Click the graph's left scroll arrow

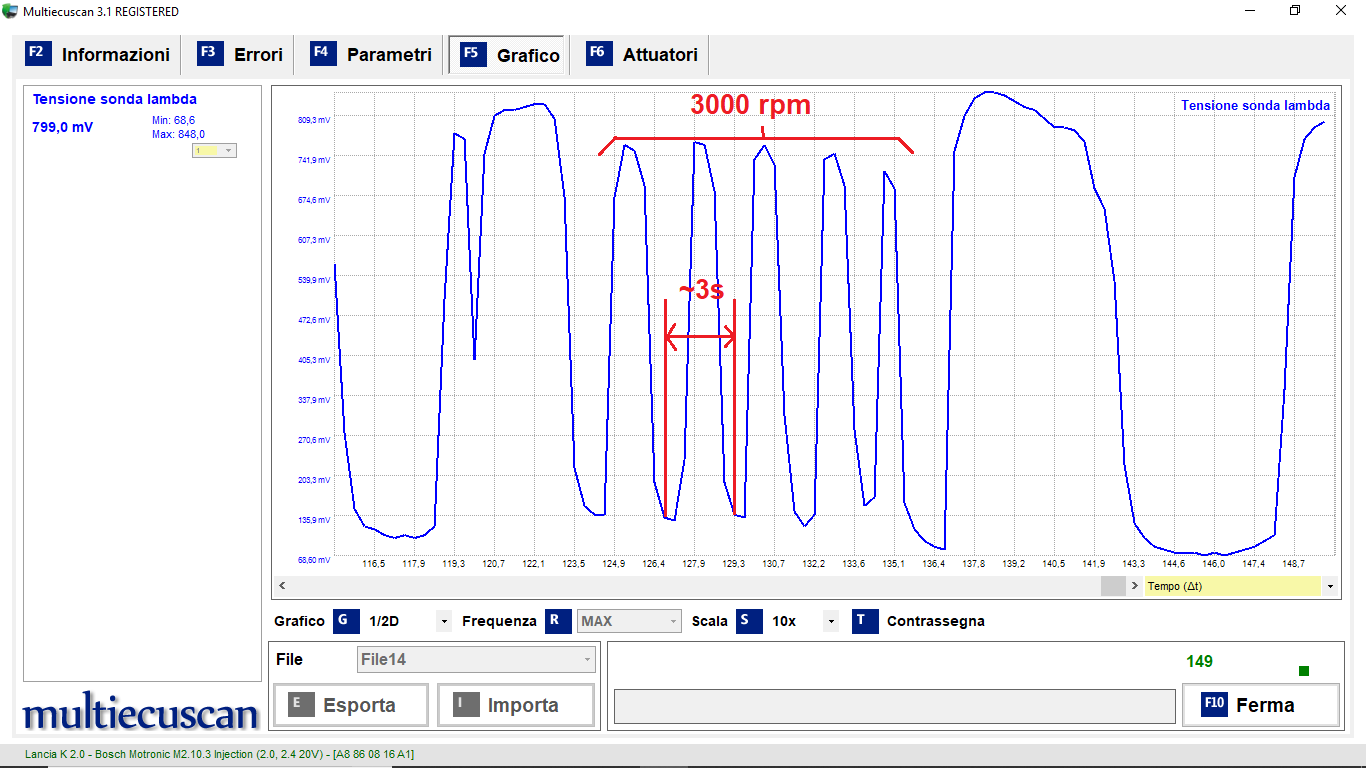coord(282,586)
